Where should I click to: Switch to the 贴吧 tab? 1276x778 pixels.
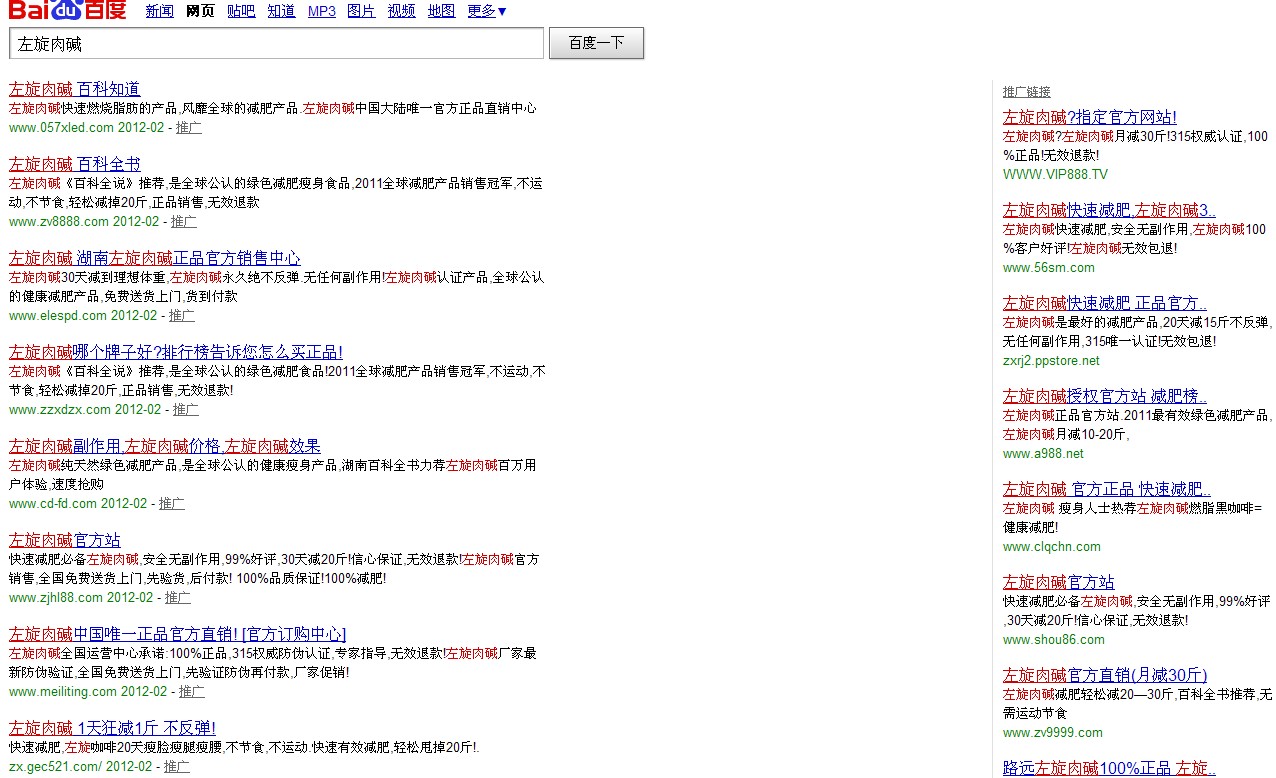tap(241, 11)
